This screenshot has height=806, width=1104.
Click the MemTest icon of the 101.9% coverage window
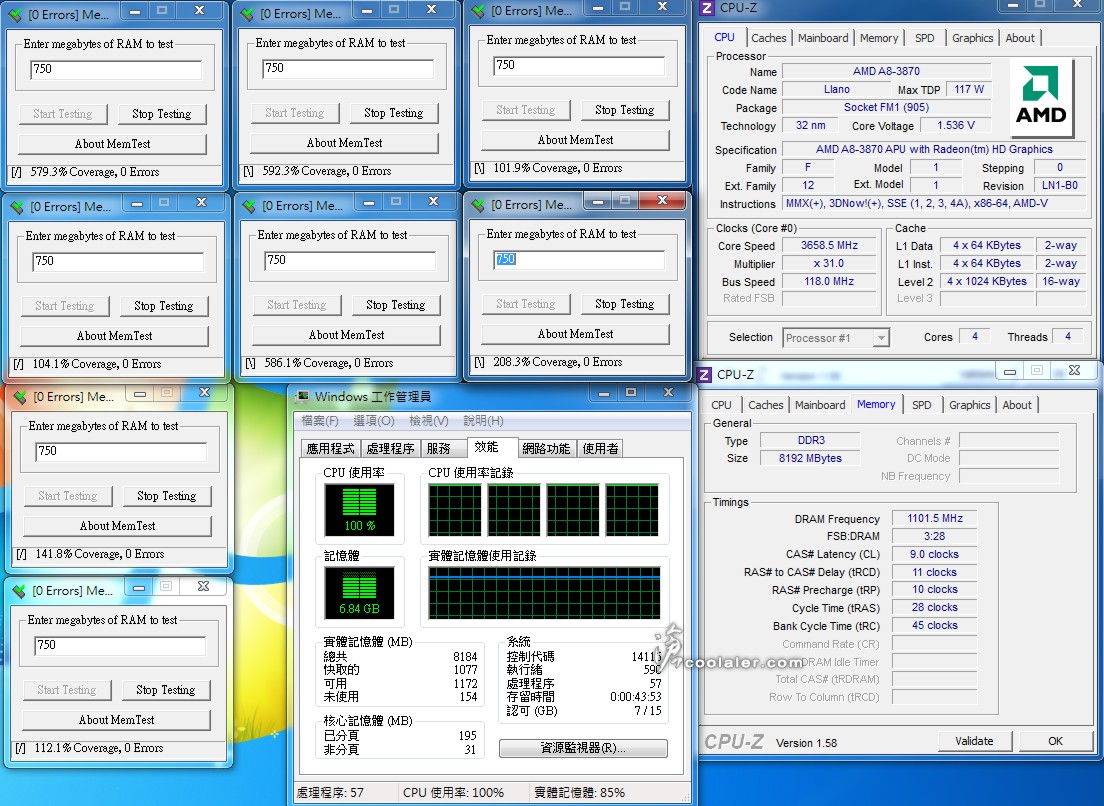click(478, 11)
